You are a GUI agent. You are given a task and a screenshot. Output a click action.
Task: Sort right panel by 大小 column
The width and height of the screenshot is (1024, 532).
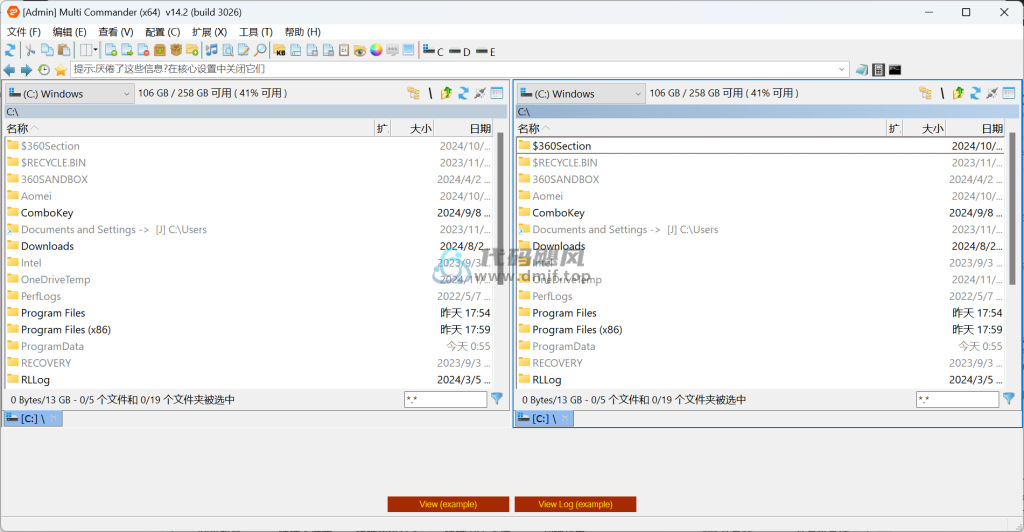924,129
